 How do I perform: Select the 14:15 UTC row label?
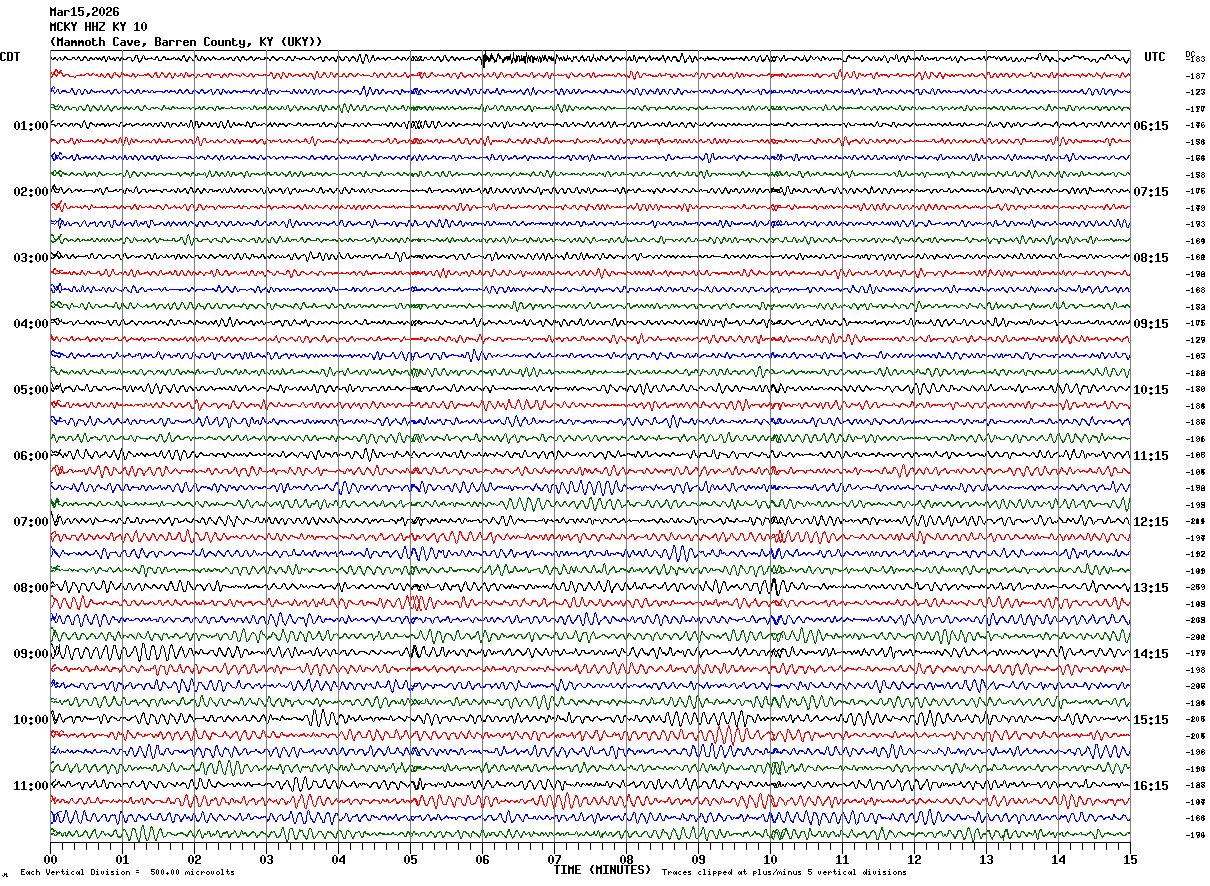tap(1151, 654)
